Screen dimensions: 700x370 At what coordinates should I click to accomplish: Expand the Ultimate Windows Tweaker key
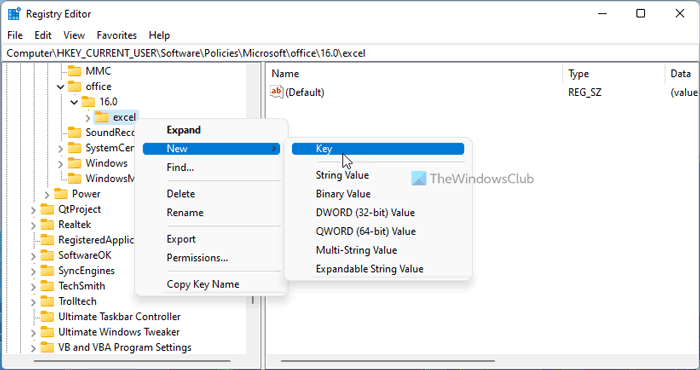(33, 333)
